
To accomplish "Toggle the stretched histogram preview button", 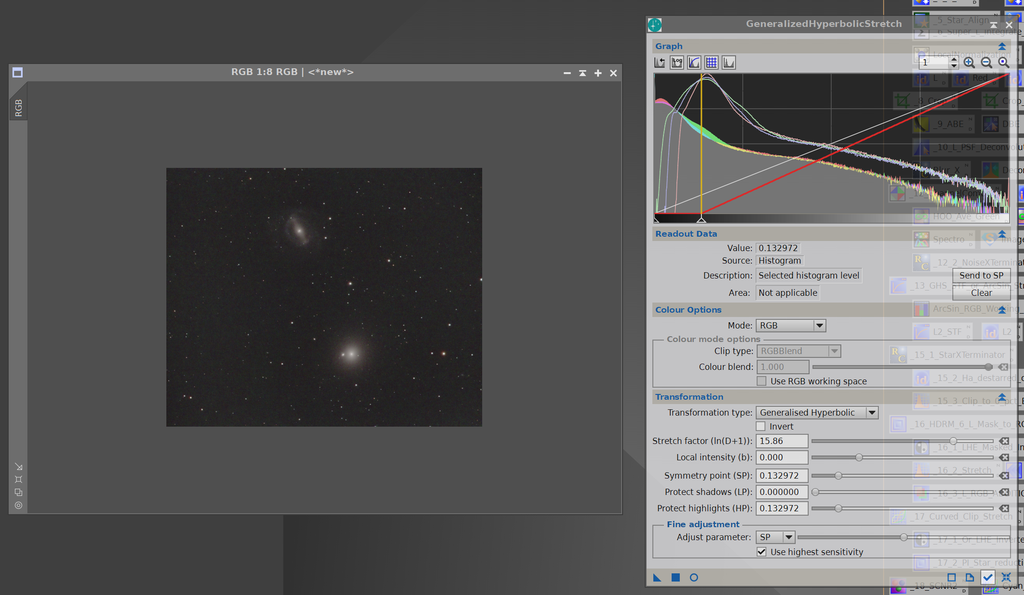I will 729,63.
